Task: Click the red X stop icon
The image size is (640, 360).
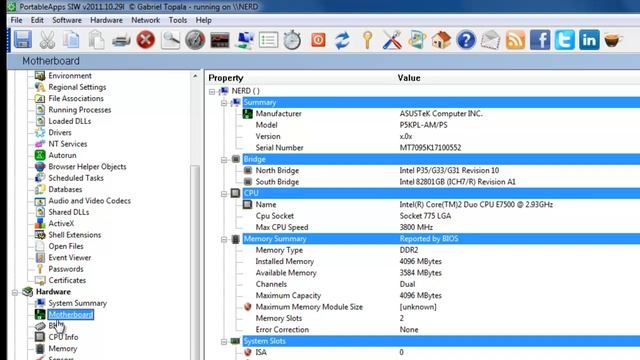Action: (146, 40)
